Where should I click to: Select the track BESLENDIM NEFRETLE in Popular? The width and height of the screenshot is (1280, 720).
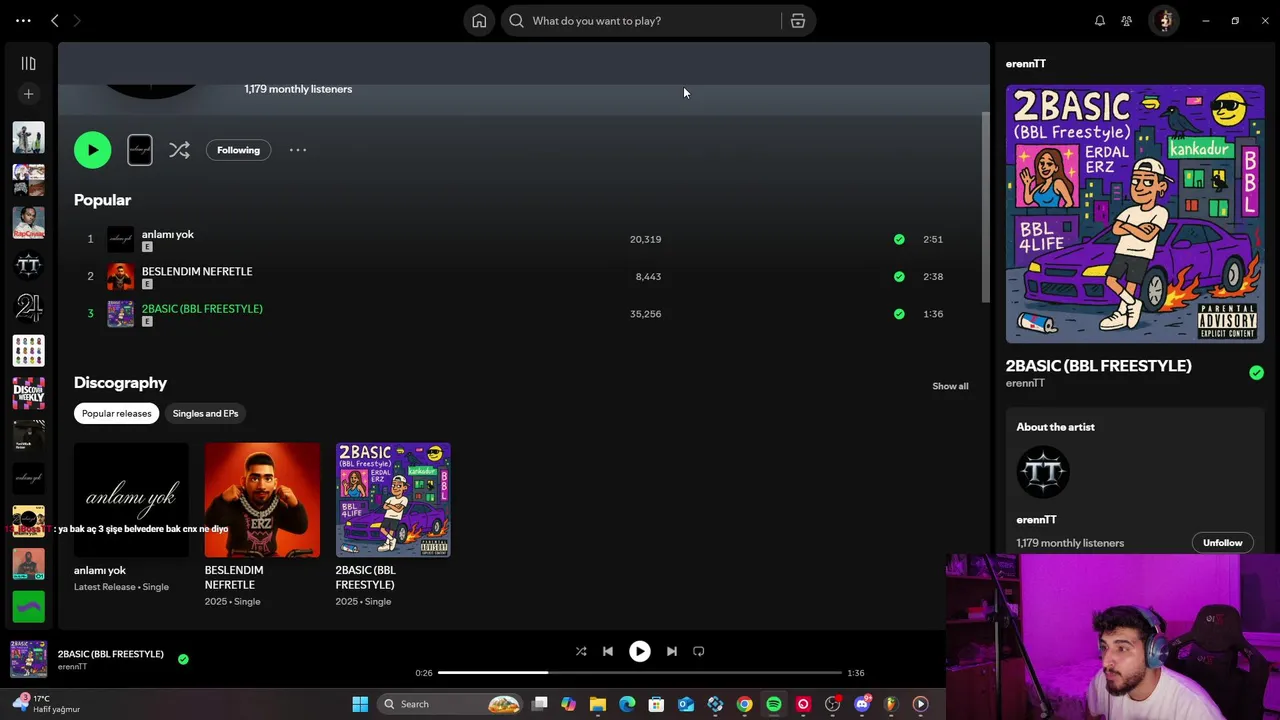point(197,271)
